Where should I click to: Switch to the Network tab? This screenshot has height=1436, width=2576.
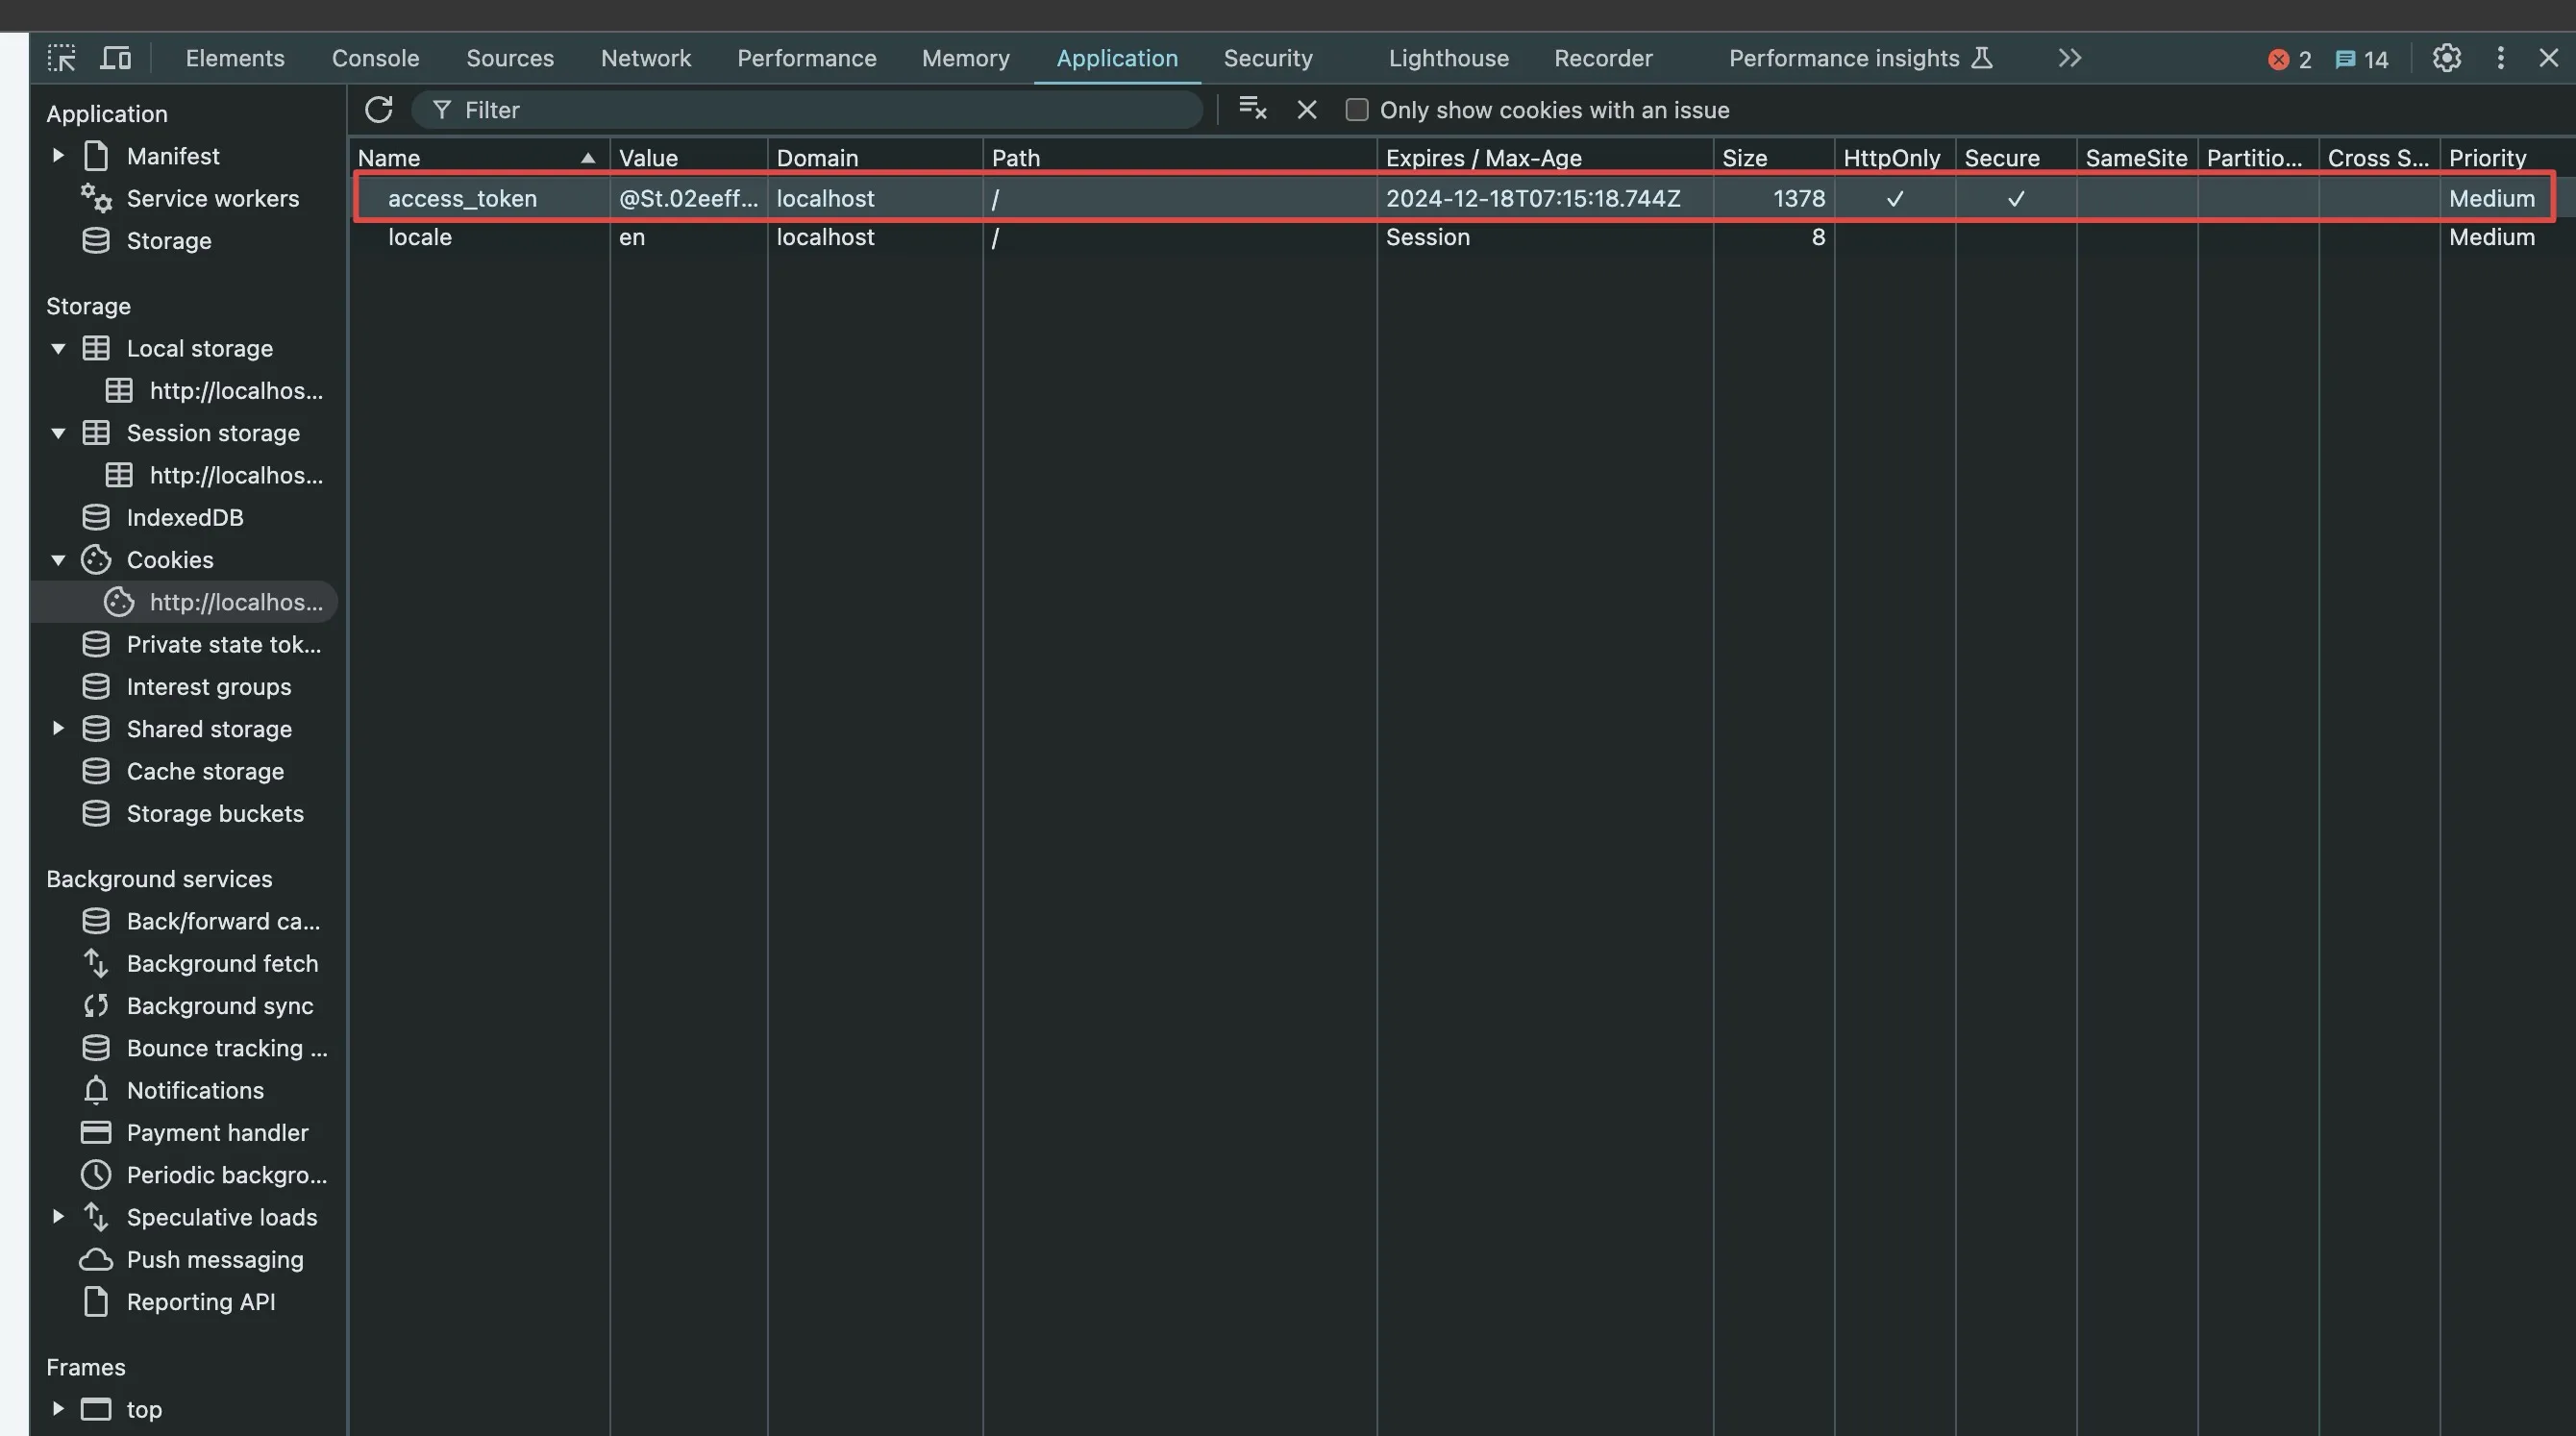(645, 58)
